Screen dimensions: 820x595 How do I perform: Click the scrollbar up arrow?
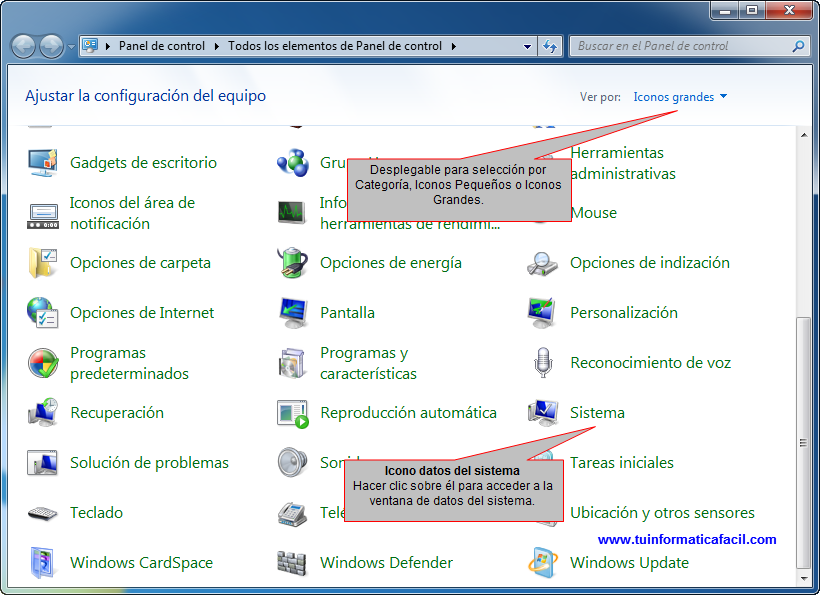pyautogui.click(x=803, y=135)
